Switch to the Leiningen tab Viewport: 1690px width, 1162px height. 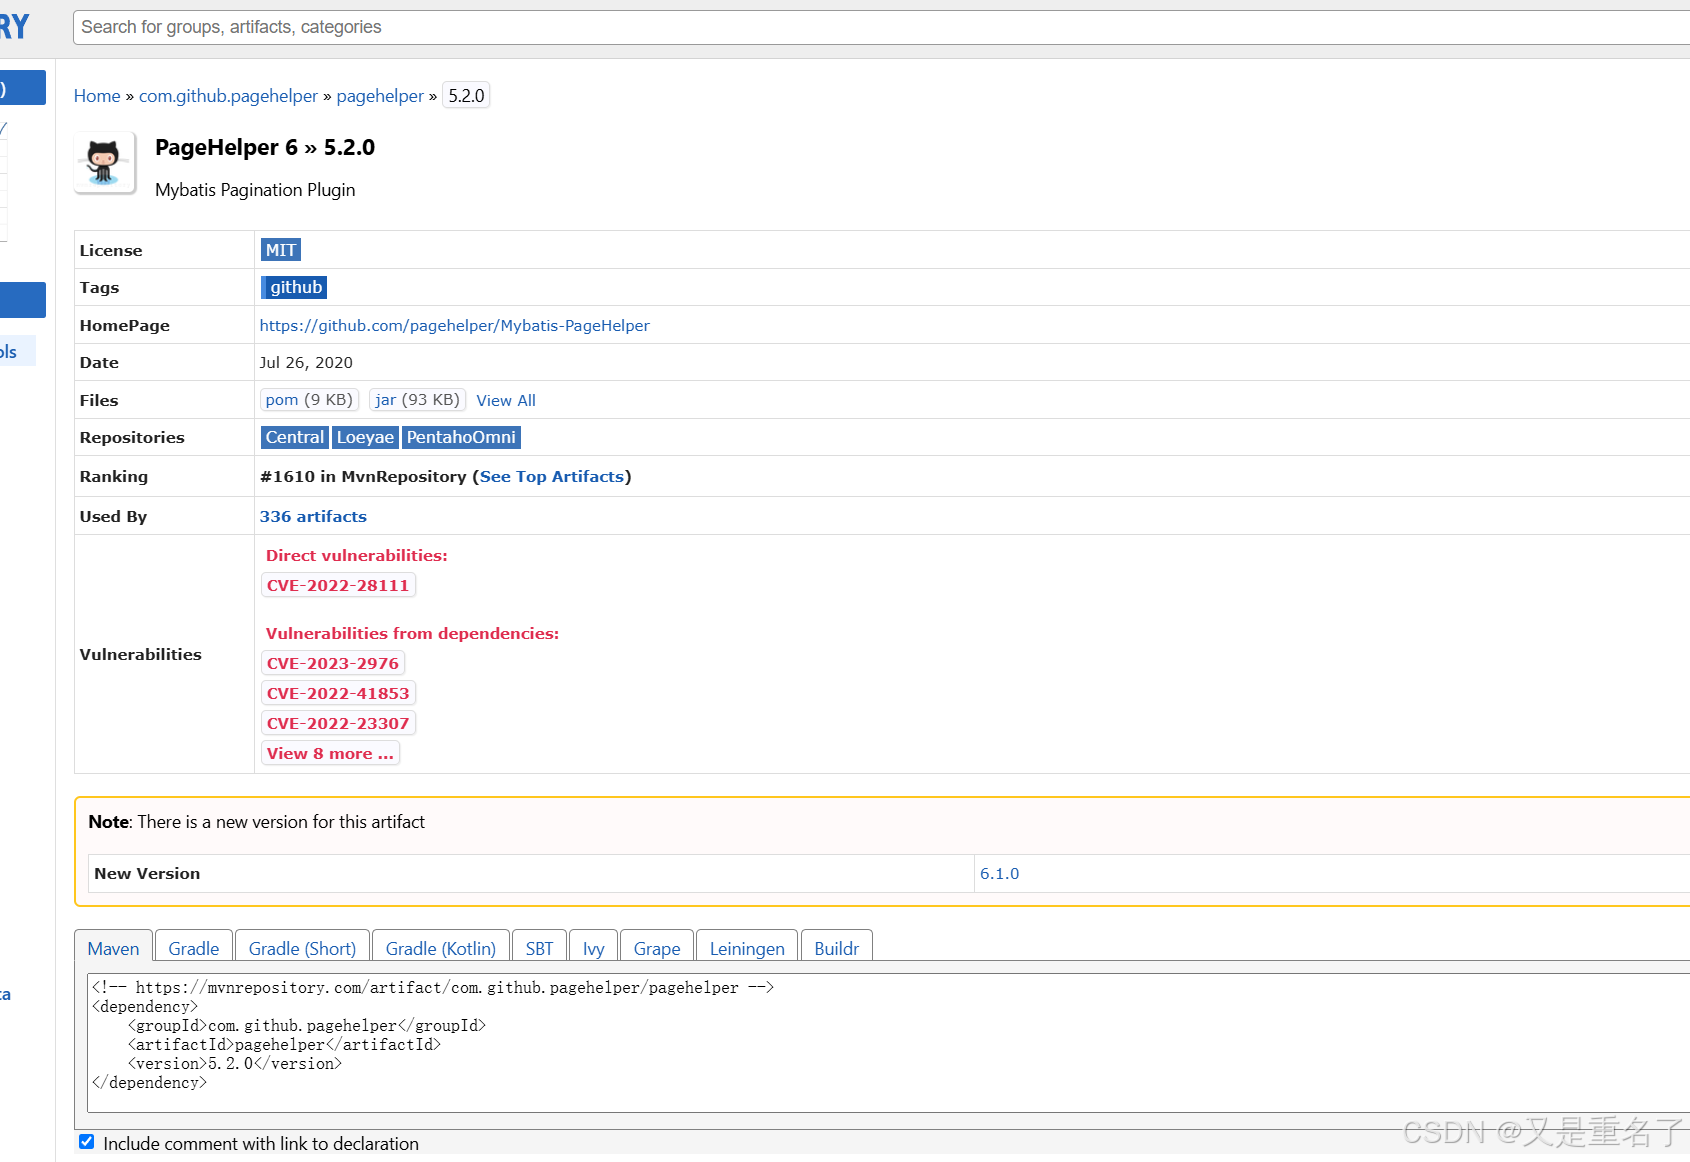747,948
